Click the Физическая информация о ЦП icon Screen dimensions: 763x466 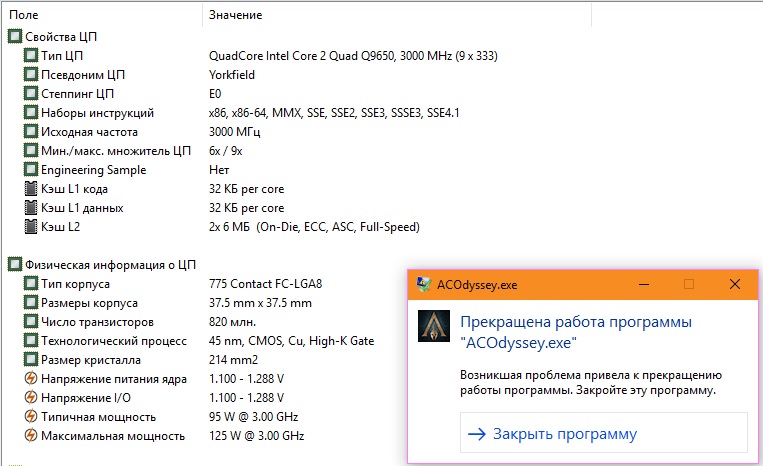pos(14,265)
